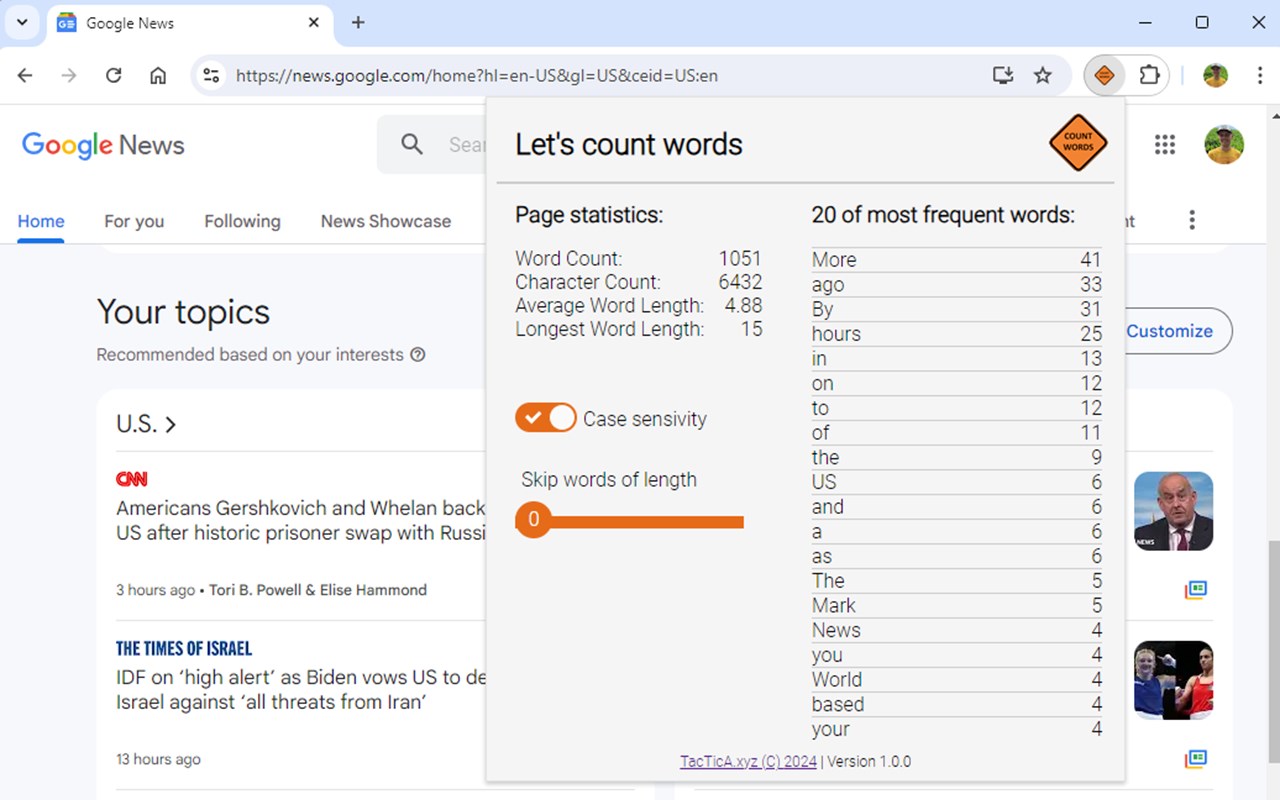The width and height of the screenshot is (1280, 800).
Task: Open full coverage icon beside the top thumbnail
Action: 1195,590
